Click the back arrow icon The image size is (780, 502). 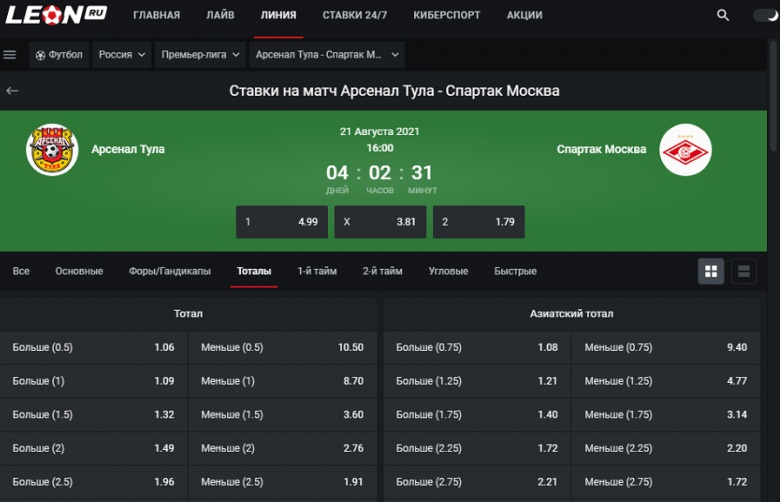click(12, 91)
